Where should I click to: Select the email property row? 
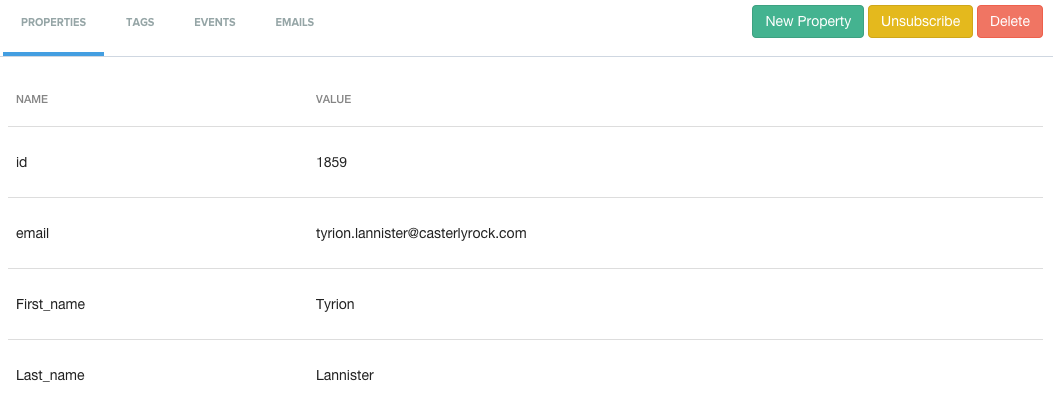pos(525,233)
